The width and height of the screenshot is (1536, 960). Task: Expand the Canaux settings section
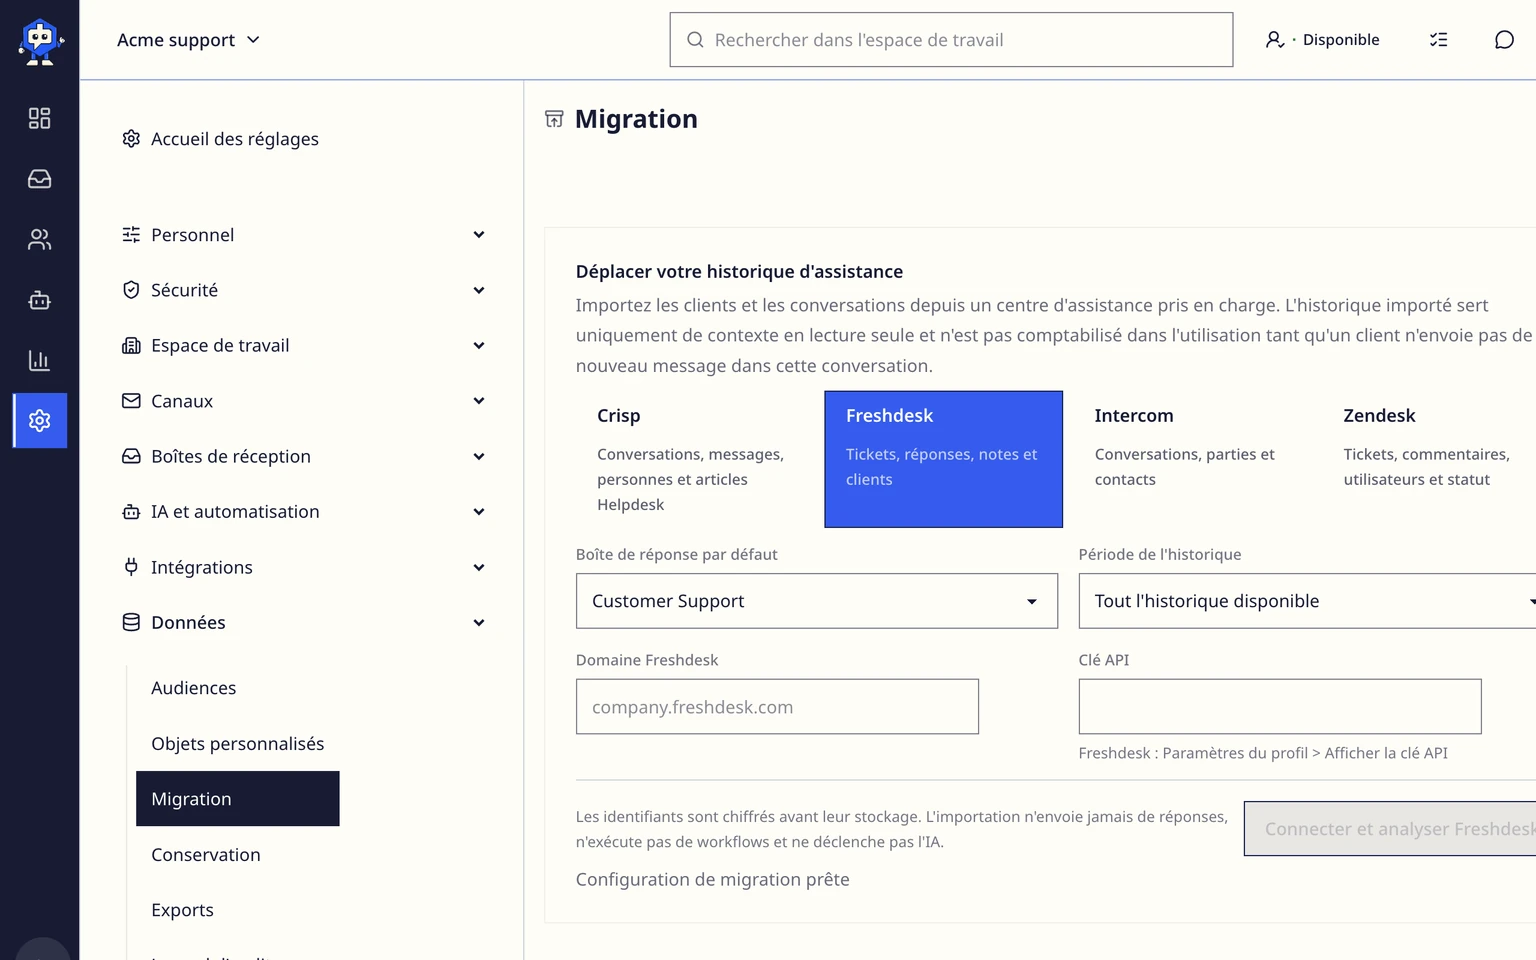coord(304,401)
